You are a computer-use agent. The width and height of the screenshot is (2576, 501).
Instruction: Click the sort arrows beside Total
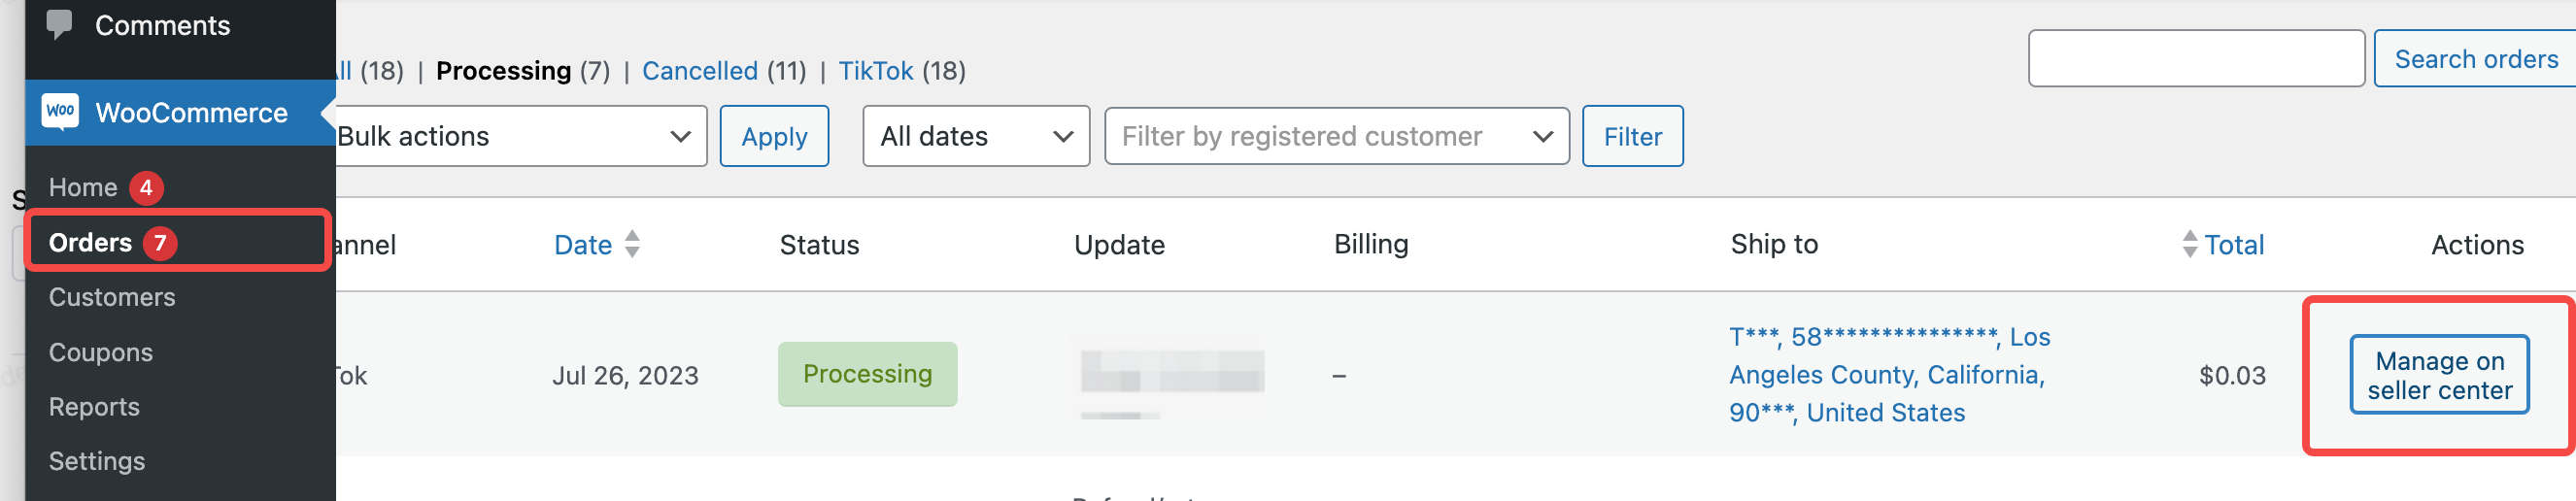point(2189,244)
